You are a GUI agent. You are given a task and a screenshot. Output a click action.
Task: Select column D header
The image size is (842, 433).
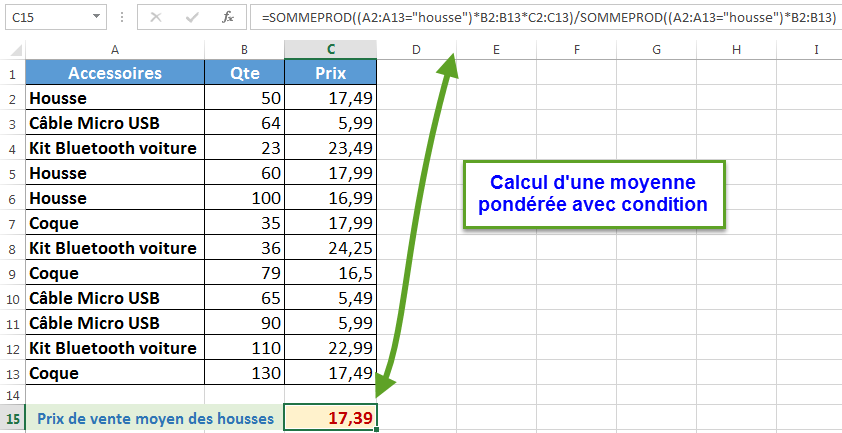[416, 50]
